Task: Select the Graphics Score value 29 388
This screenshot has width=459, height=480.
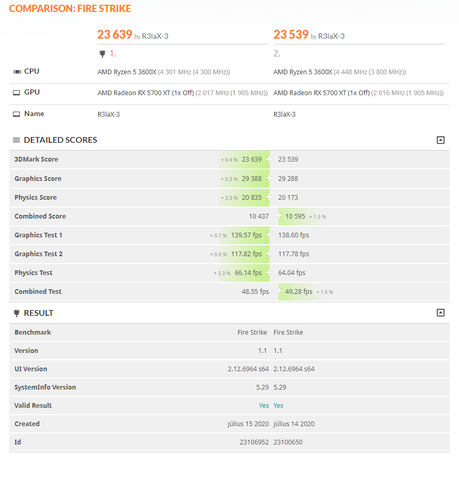Action: point(252,179)
